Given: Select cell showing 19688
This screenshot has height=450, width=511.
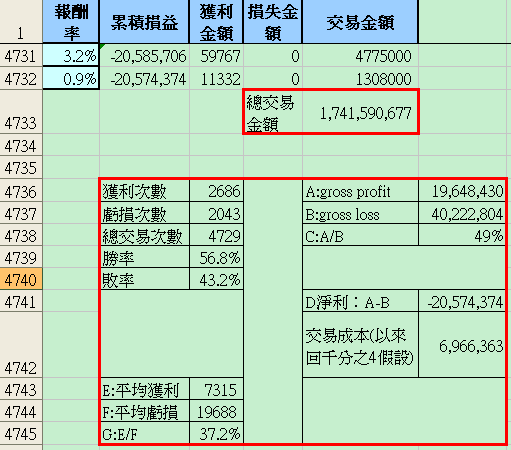Looking at the screenshot, I should click(216, 411).
